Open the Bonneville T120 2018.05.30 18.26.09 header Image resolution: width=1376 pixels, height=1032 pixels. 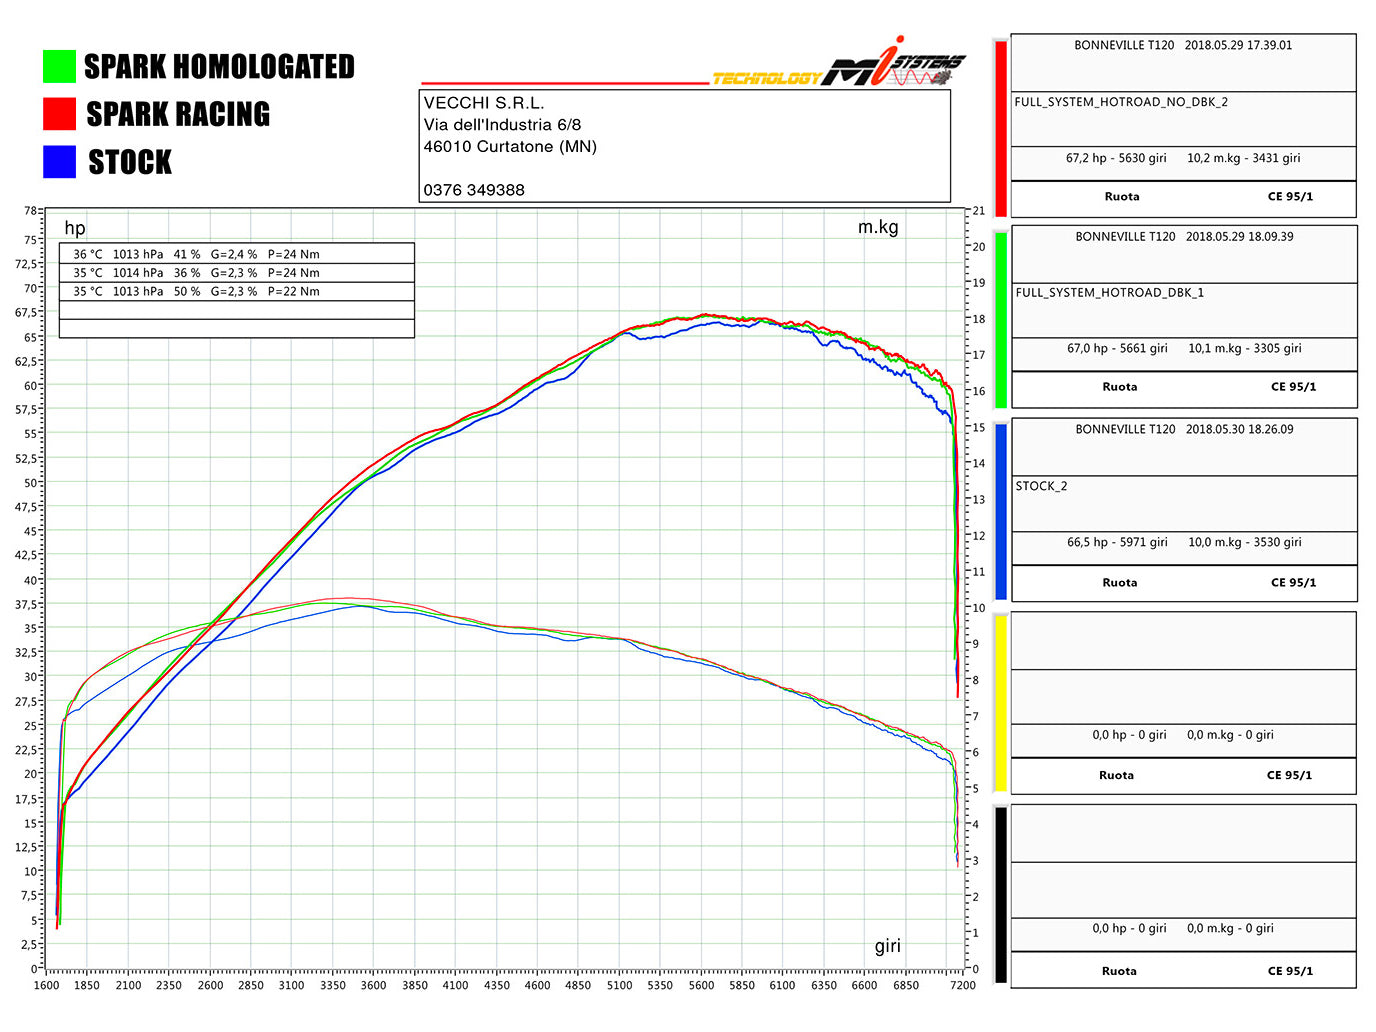[1183, 429]
